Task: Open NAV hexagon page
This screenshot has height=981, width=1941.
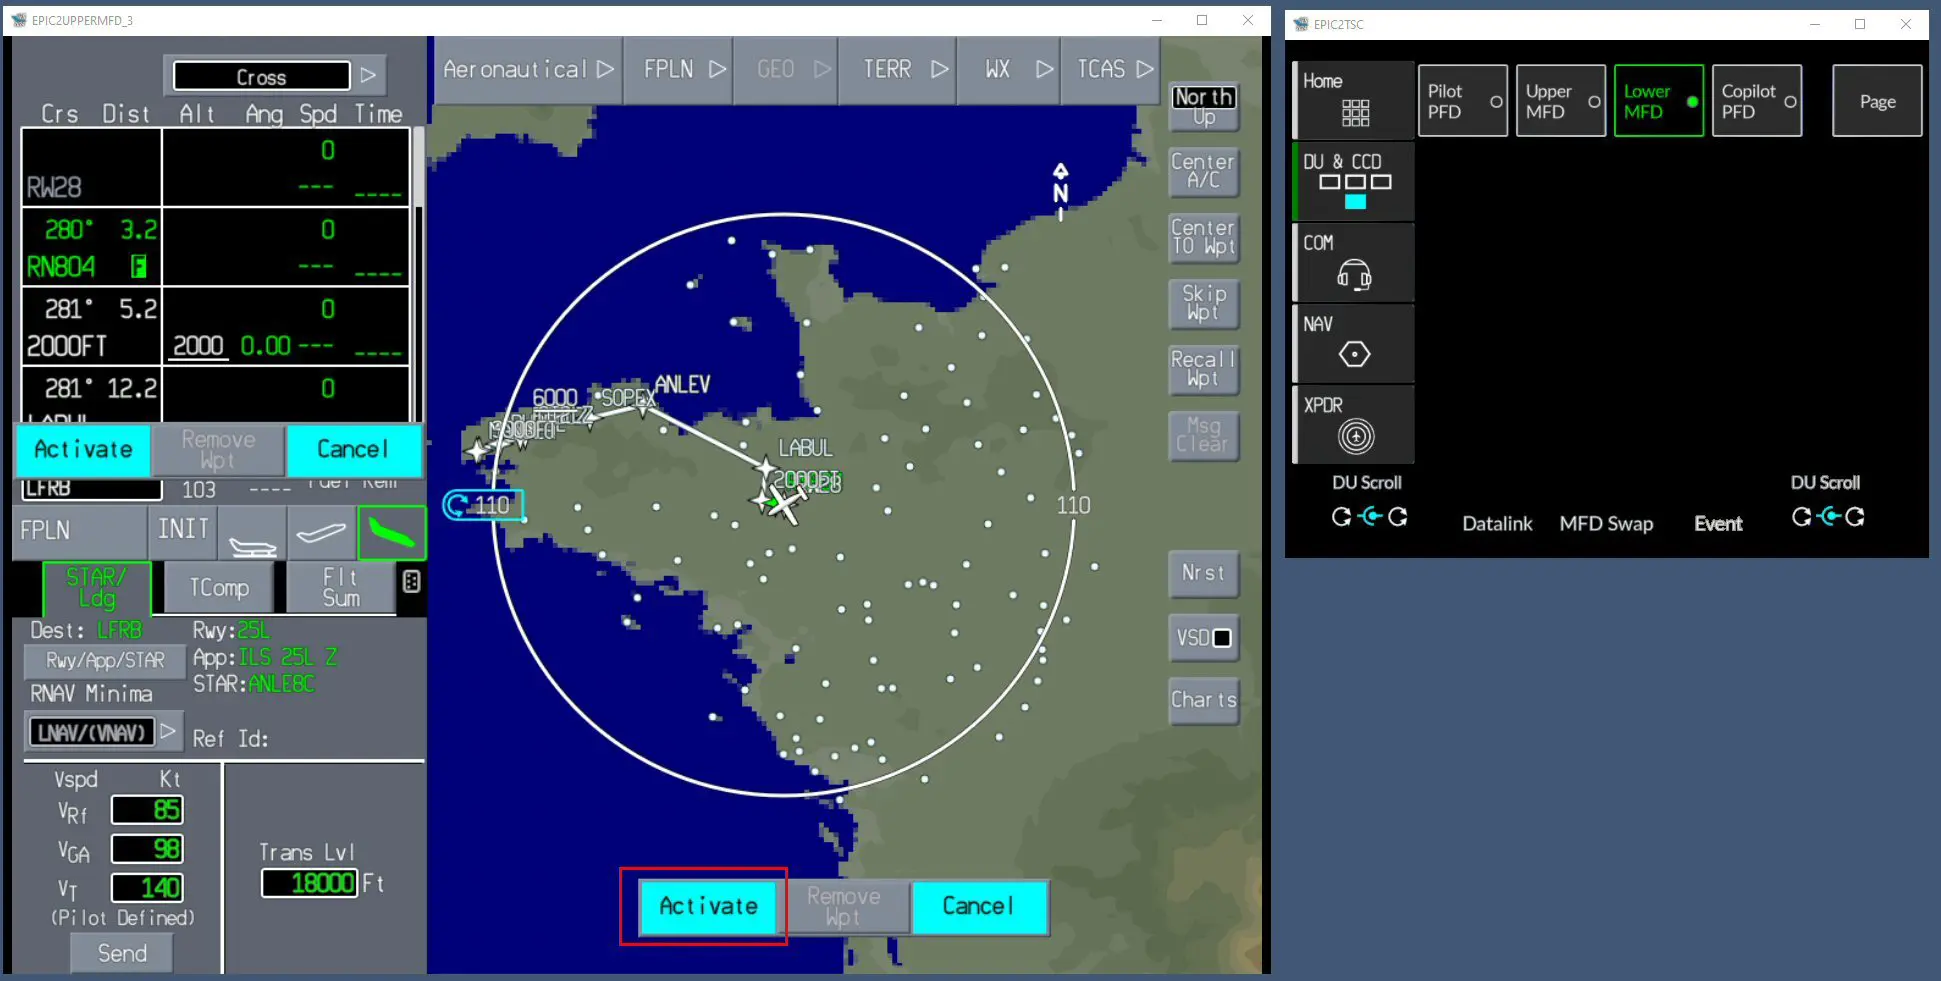Action: (1354, 344)
